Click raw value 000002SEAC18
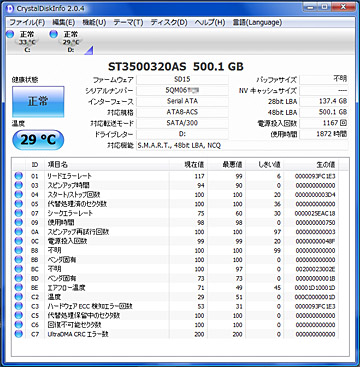The height and width of the screenshot is (367, 360). [315, 213]
